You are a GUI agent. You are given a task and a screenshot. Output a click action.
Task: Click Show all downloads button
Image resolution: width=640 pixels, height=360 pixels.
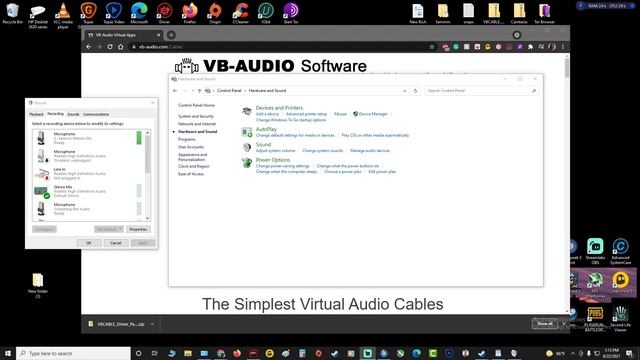click(545, 324)
